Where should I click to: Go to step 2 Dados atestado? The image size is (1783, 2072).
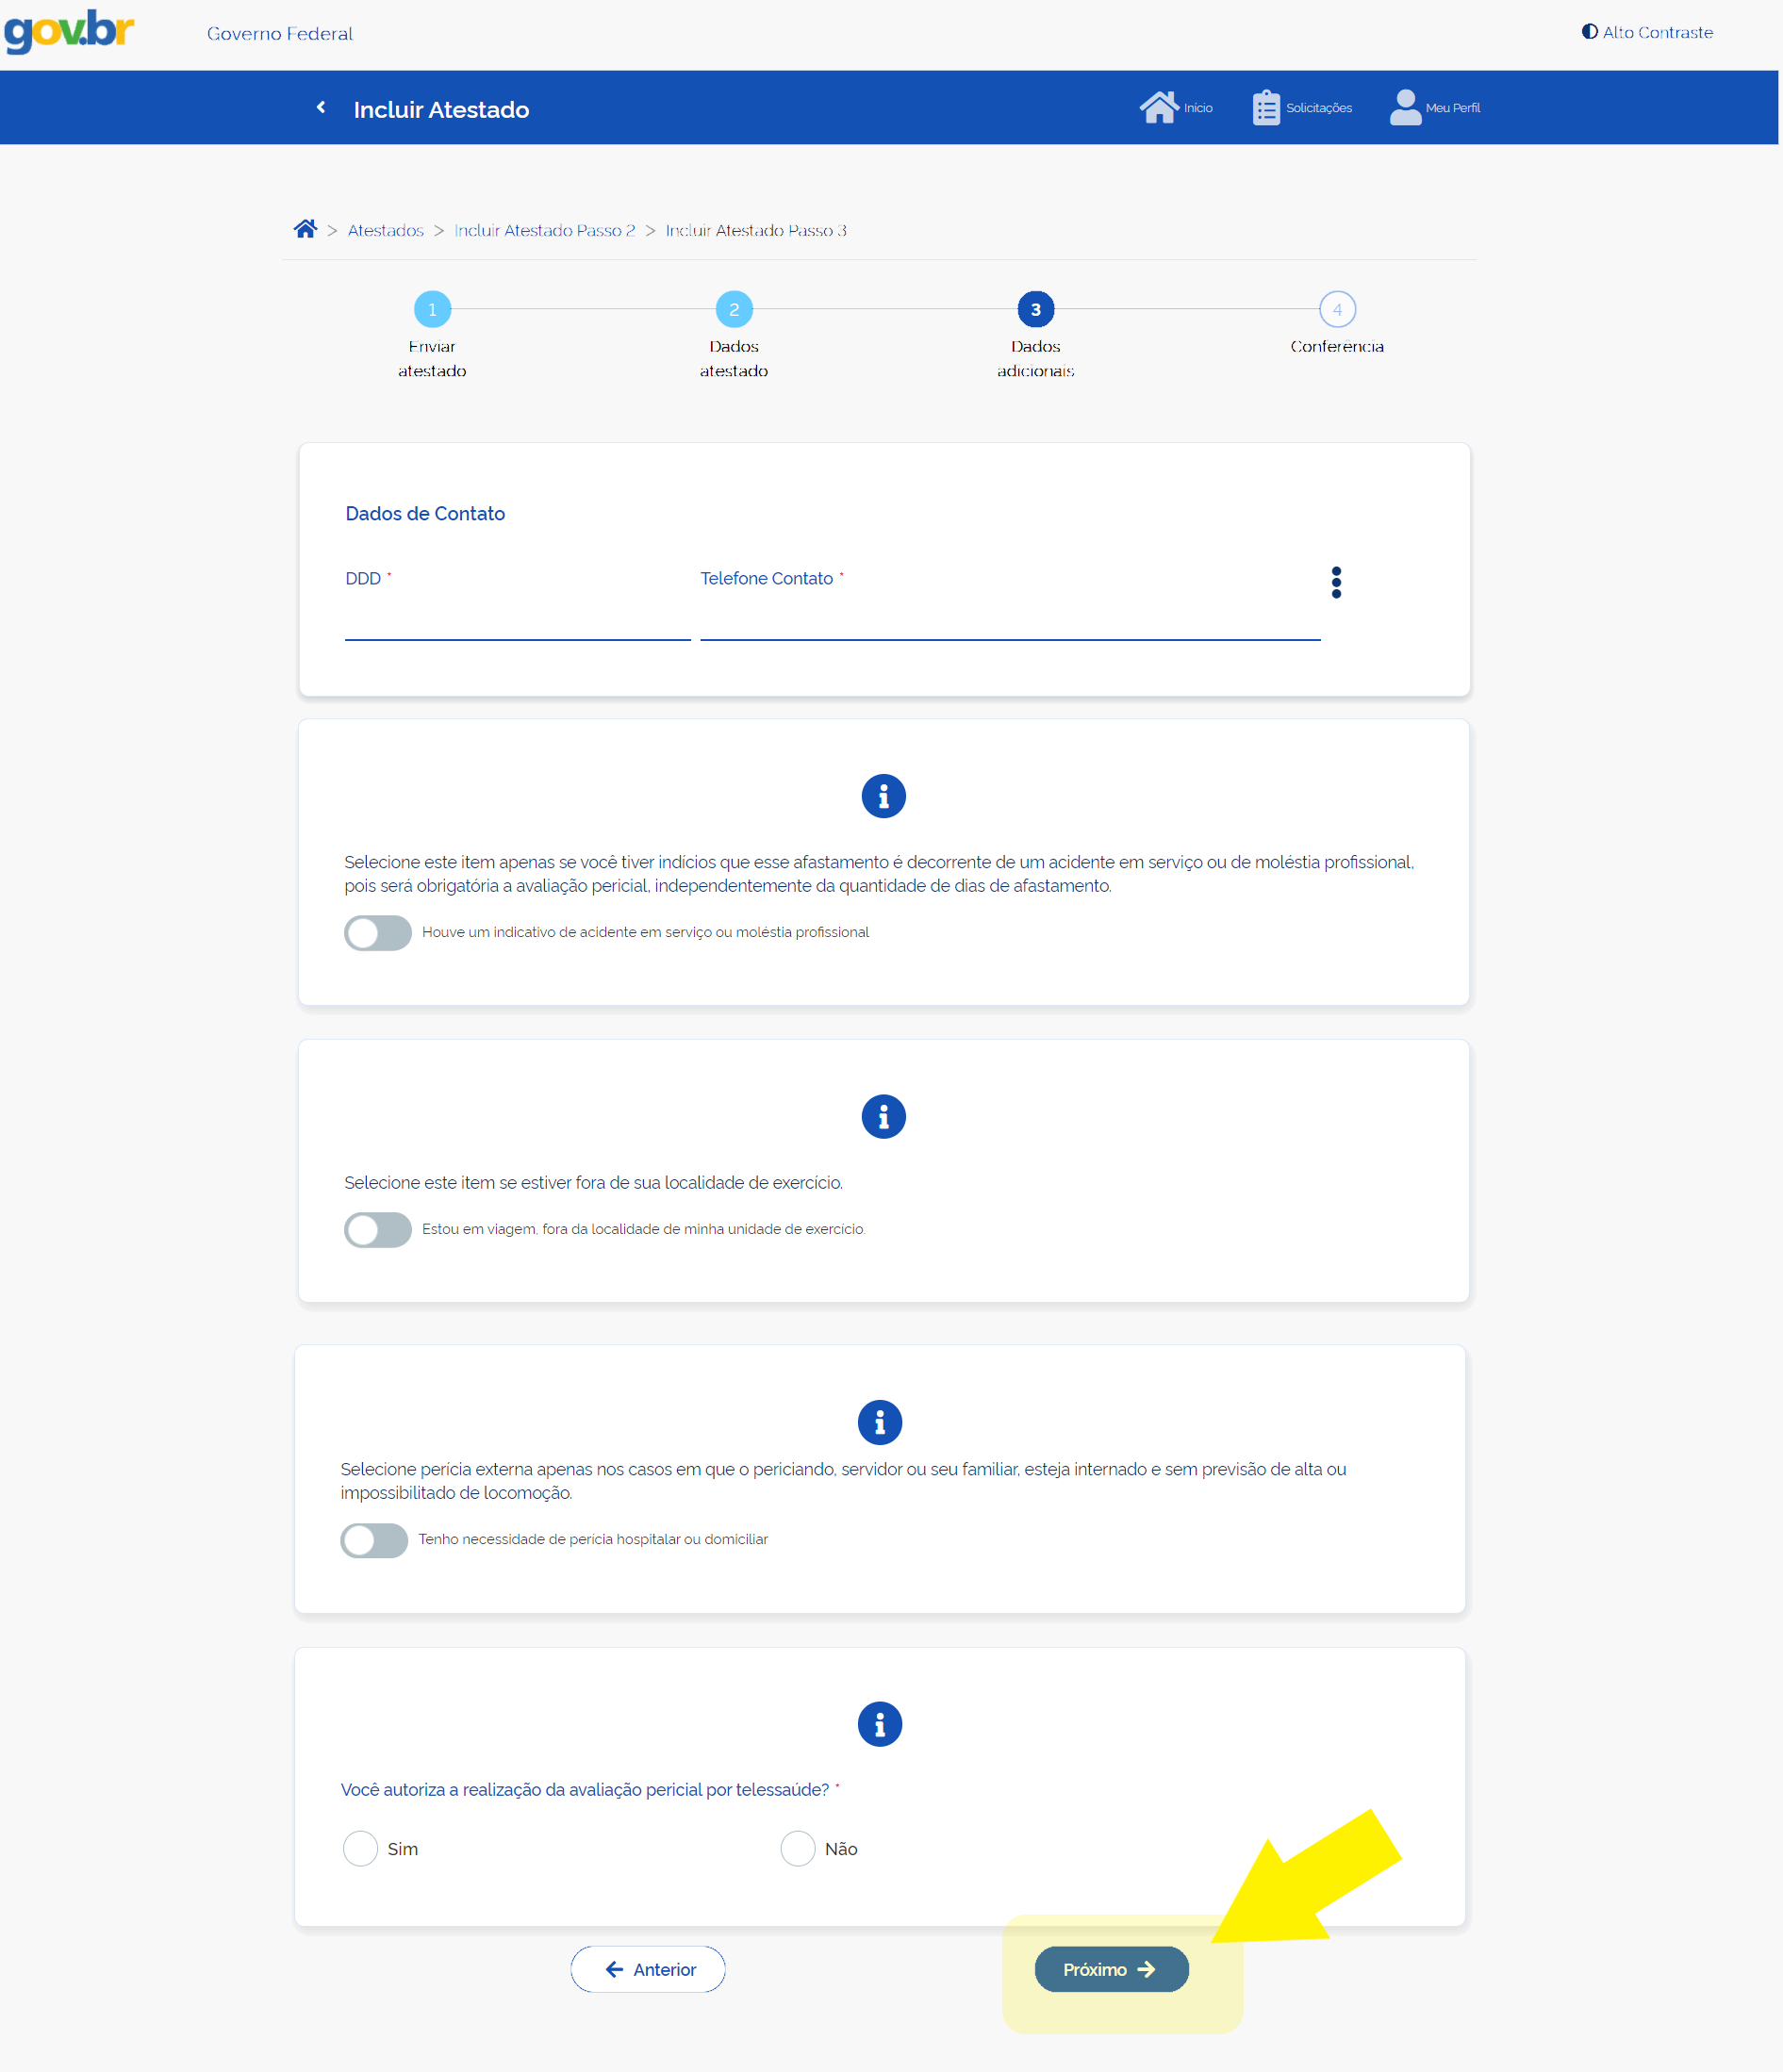point(733,310)
